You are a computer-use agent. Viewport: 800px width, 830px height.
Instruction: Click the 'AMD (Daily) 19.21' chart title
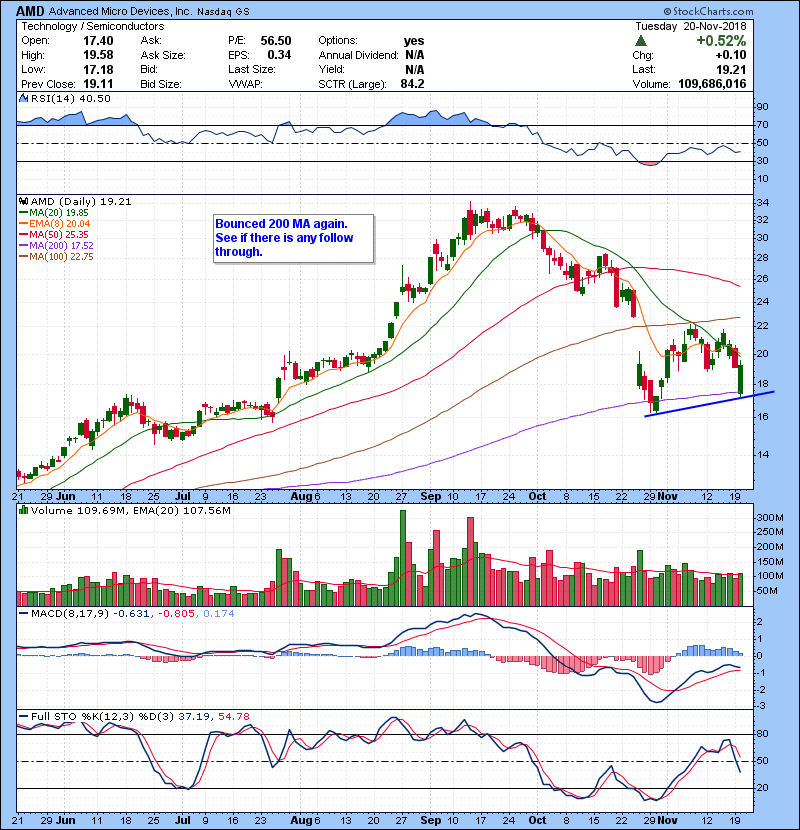(x=80, y=202)
